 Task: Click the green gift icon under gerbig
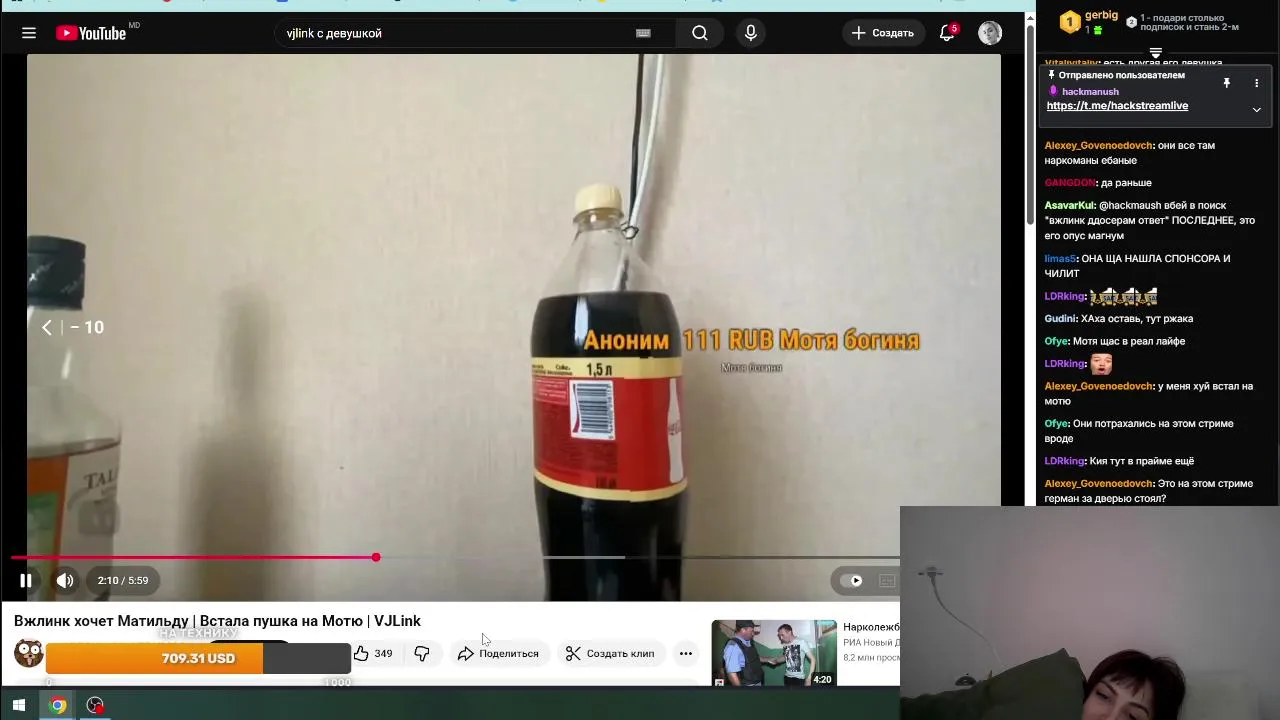pyautogui.click(x=1097, y=31)
